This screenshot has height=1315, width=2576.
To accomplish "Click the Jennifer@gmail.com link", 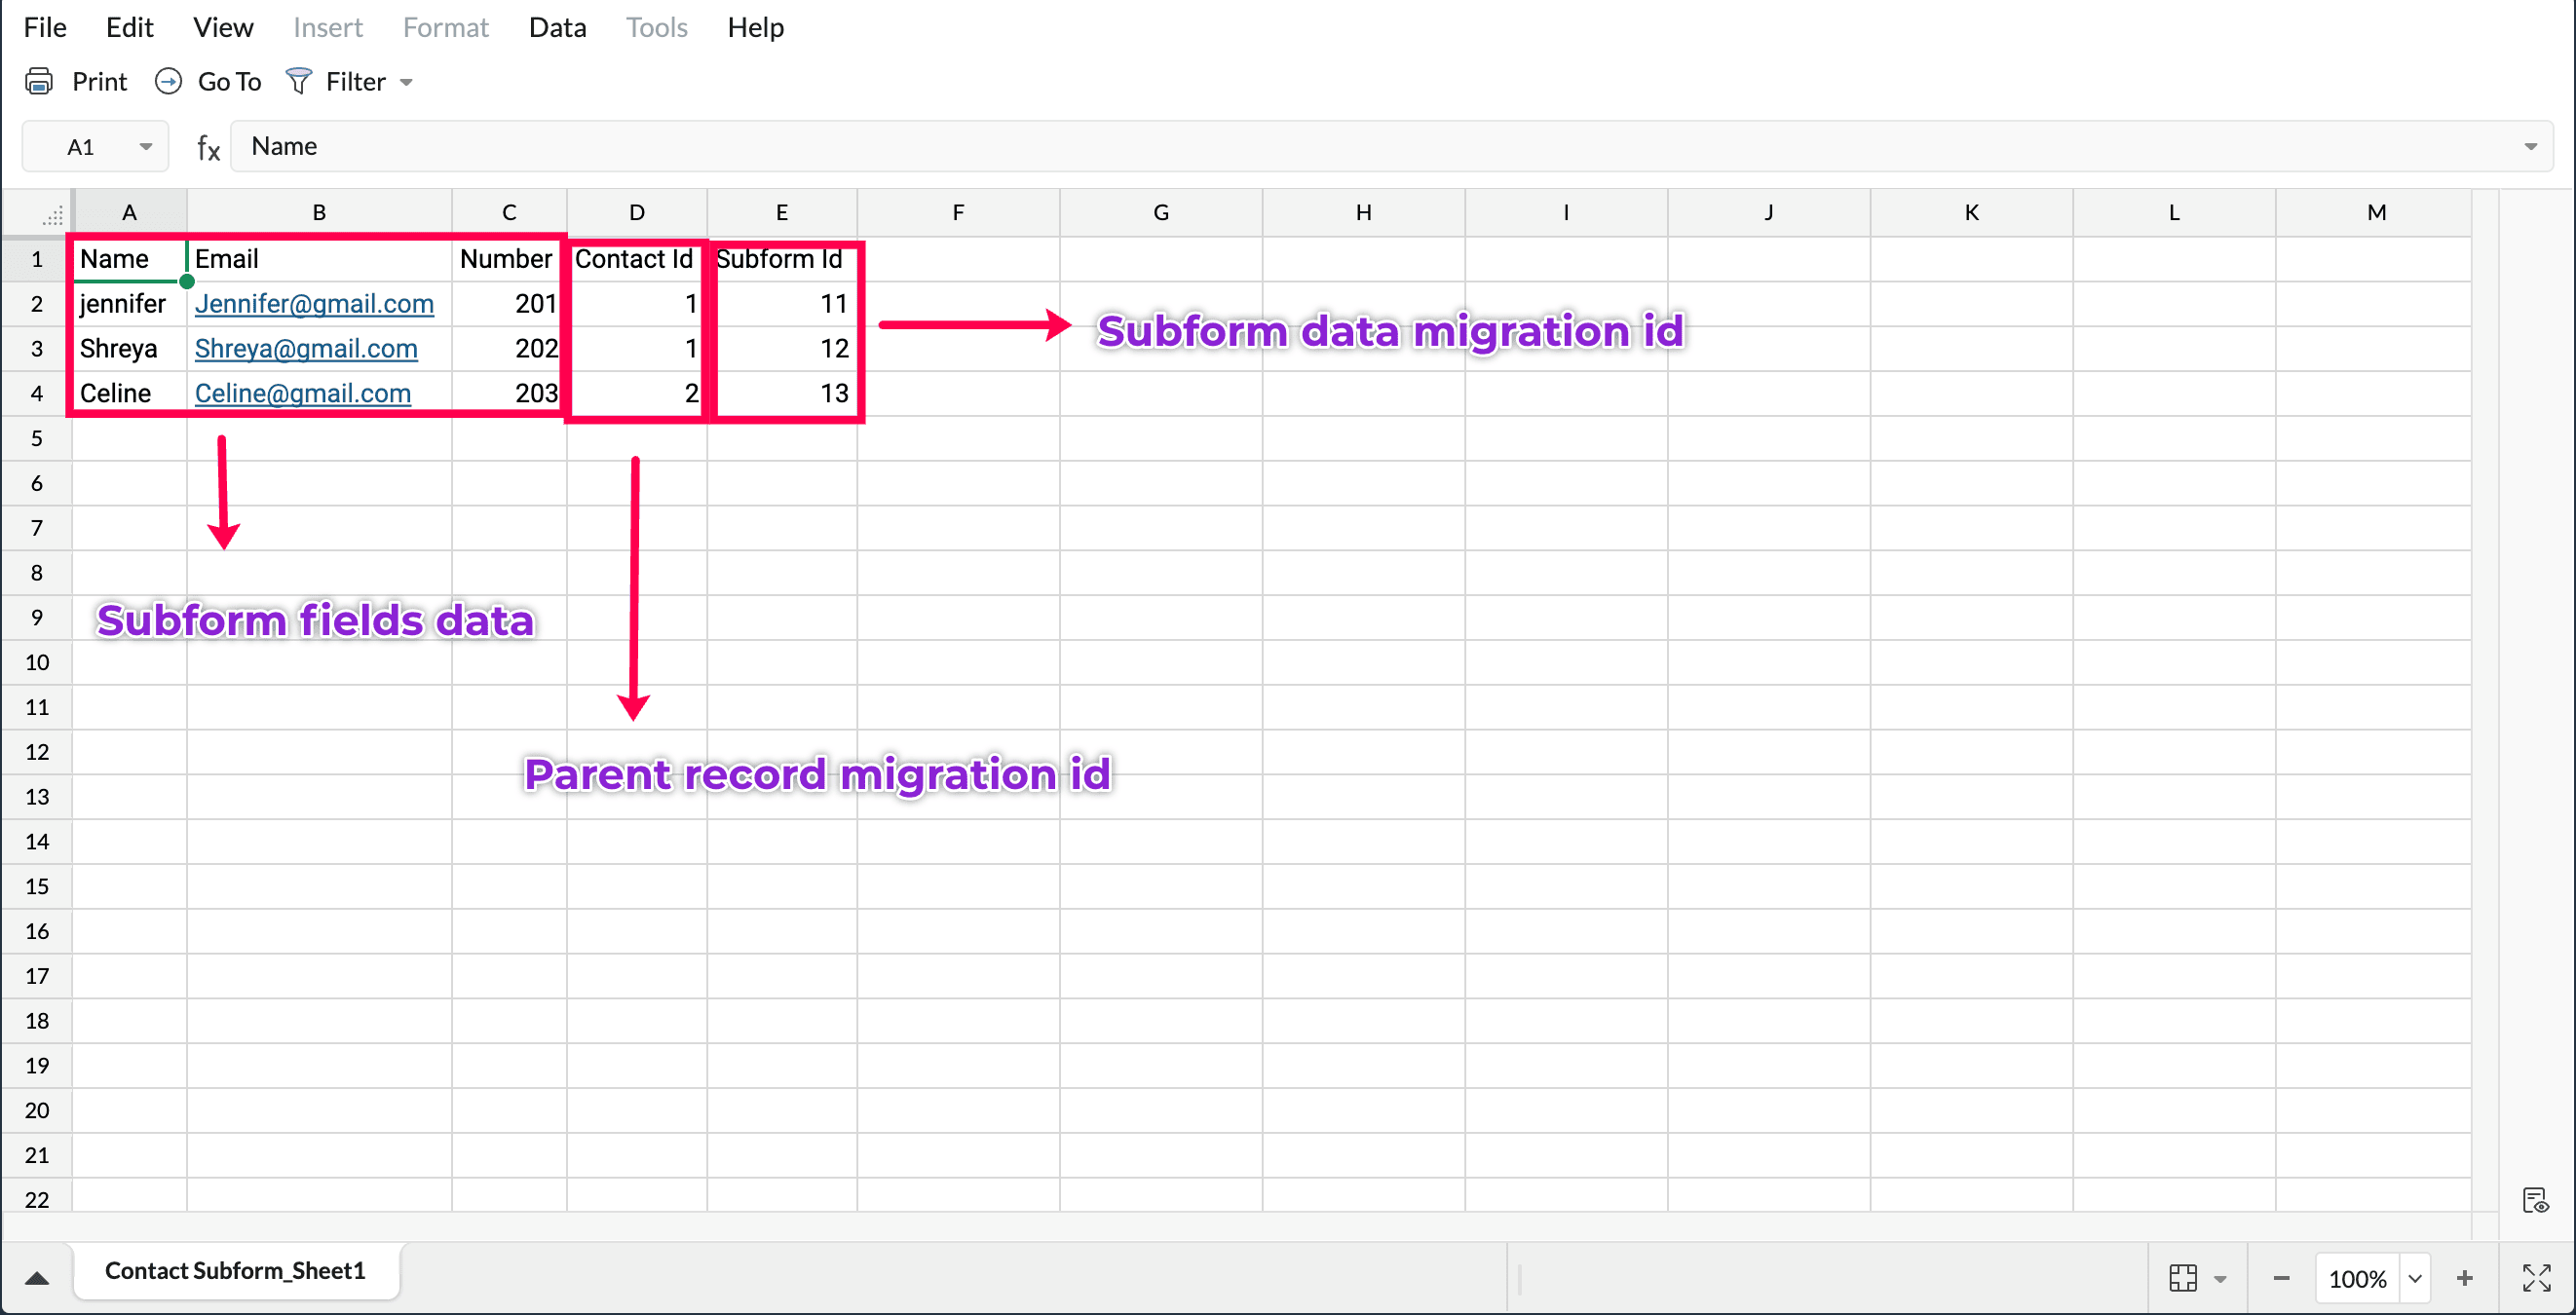I will [314, 304].
